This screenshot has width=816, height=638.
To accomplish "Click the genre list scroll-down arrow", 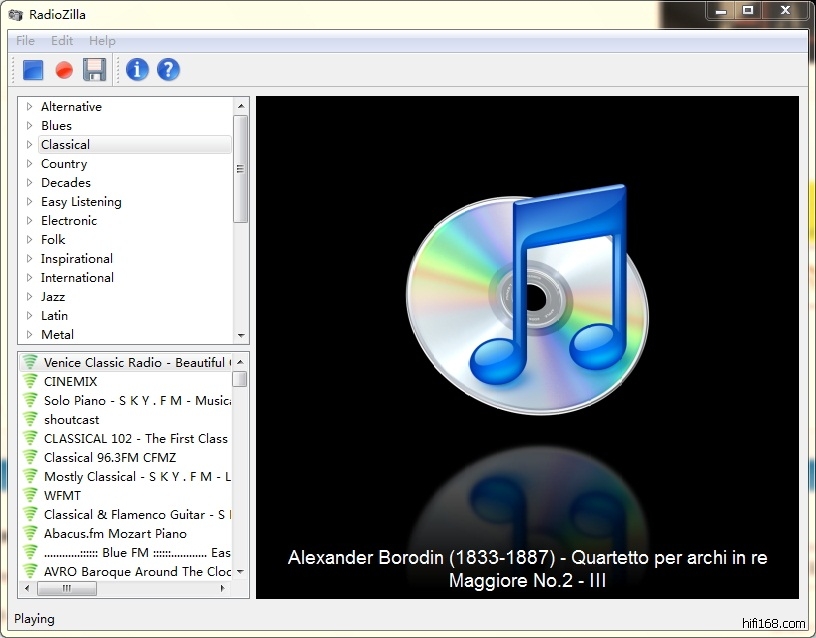I will point(241,335).
